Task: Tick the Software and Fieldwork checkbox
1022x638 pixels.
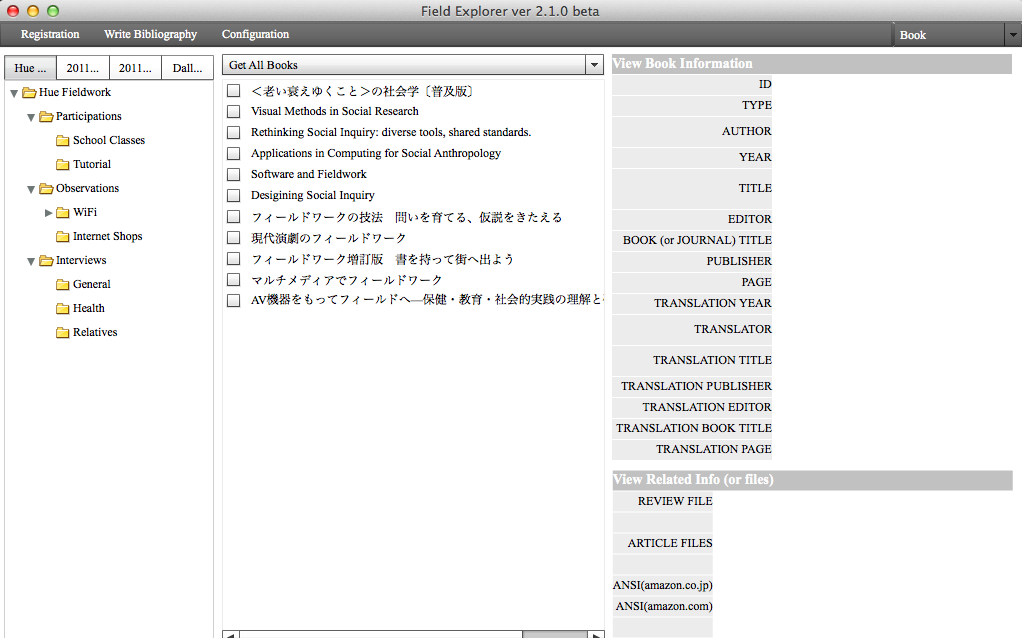Action: click(x=233, y=174)
